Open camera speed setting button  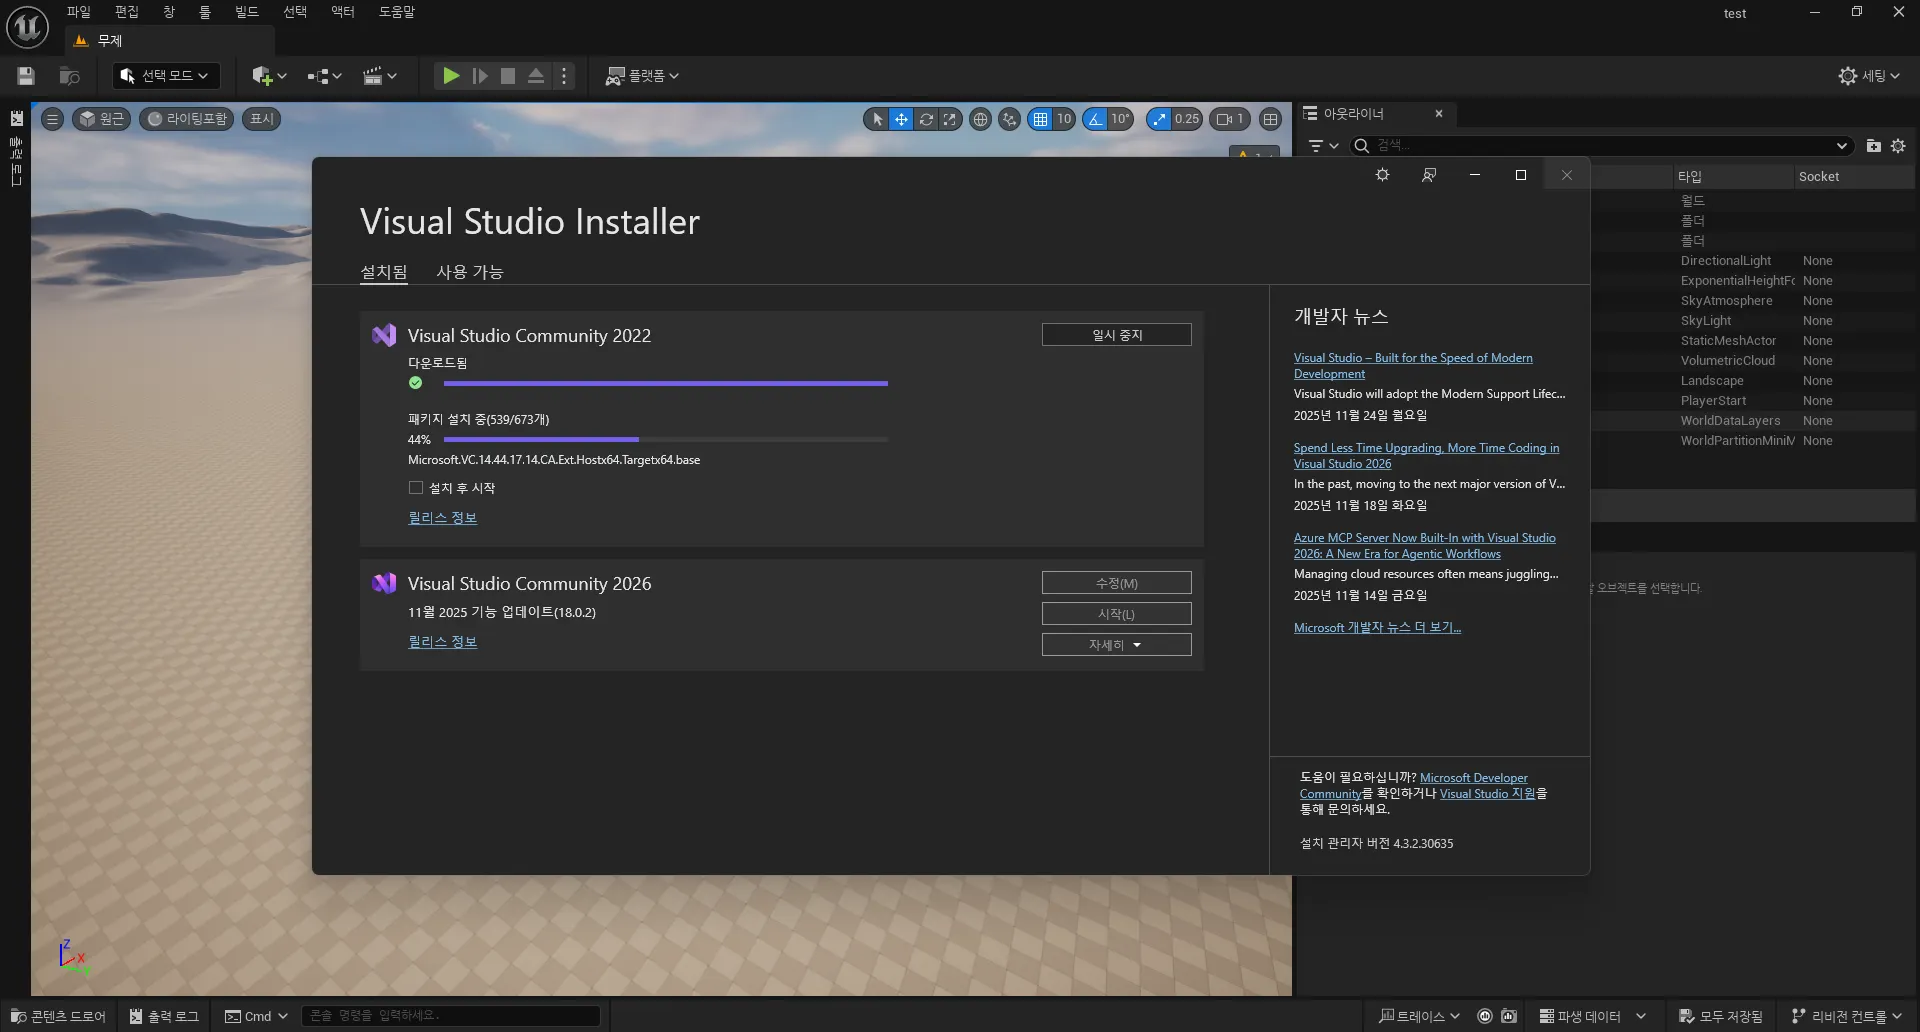tap(1230, 119)
